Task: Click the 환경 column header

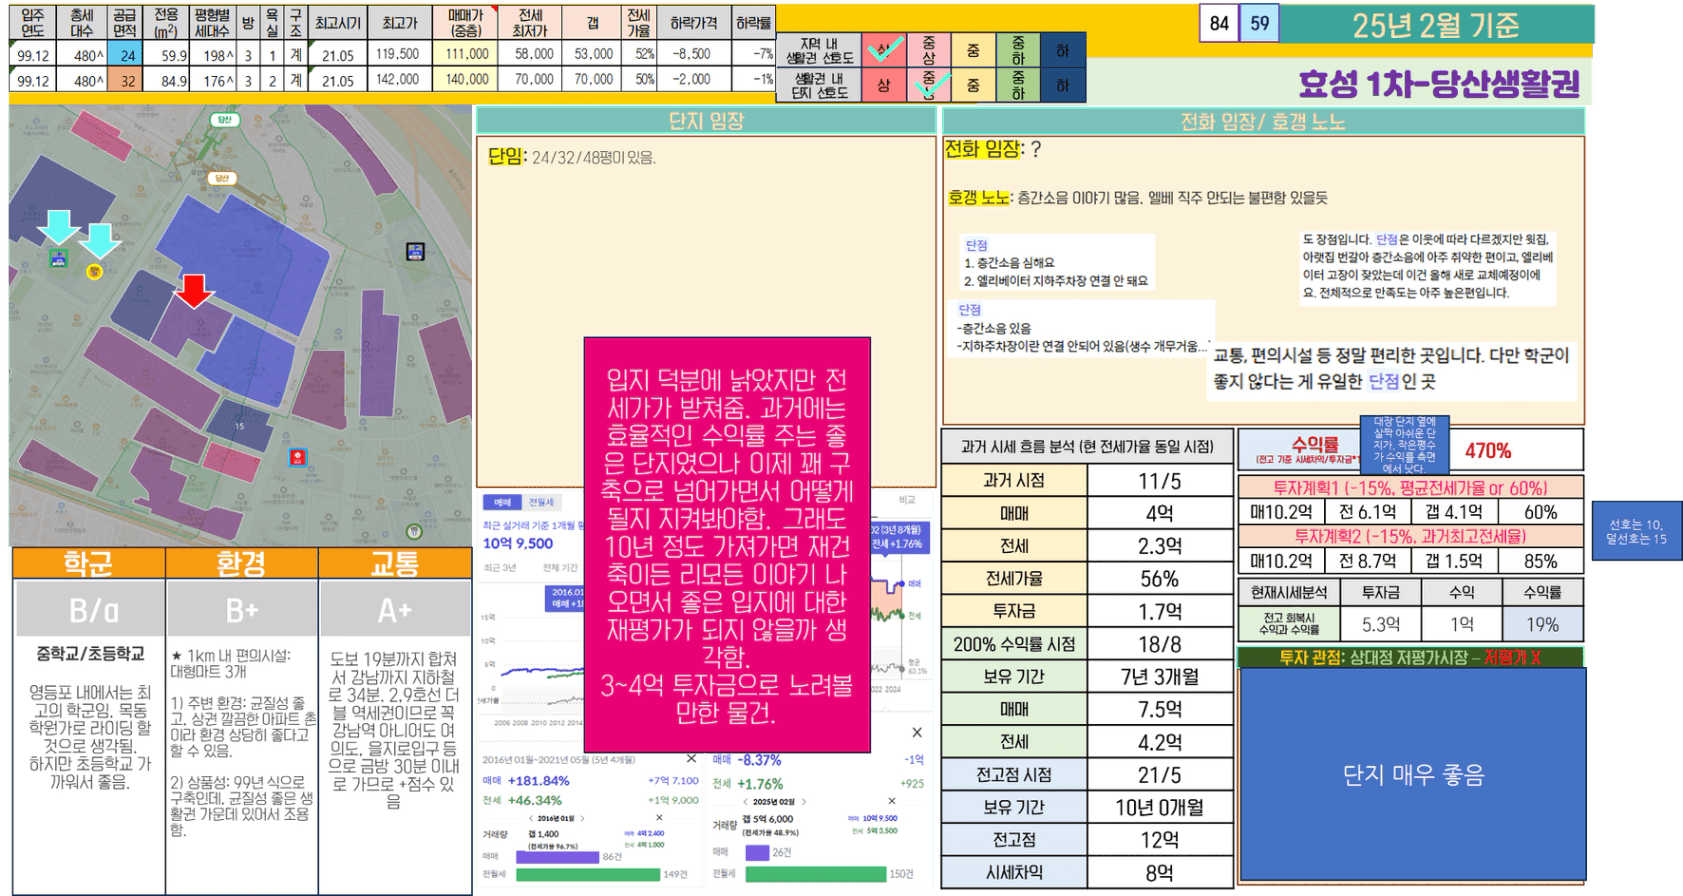Action: tap(241, 563)
